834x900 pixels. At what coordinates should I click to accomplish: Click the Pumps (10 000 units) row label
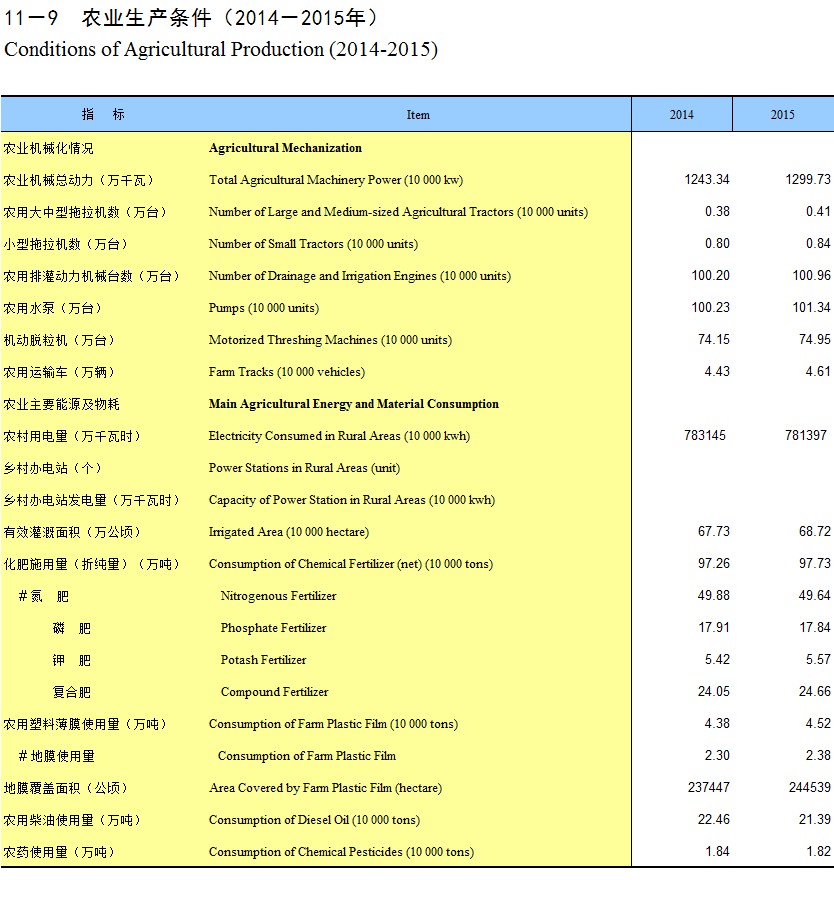coord(263,308)
